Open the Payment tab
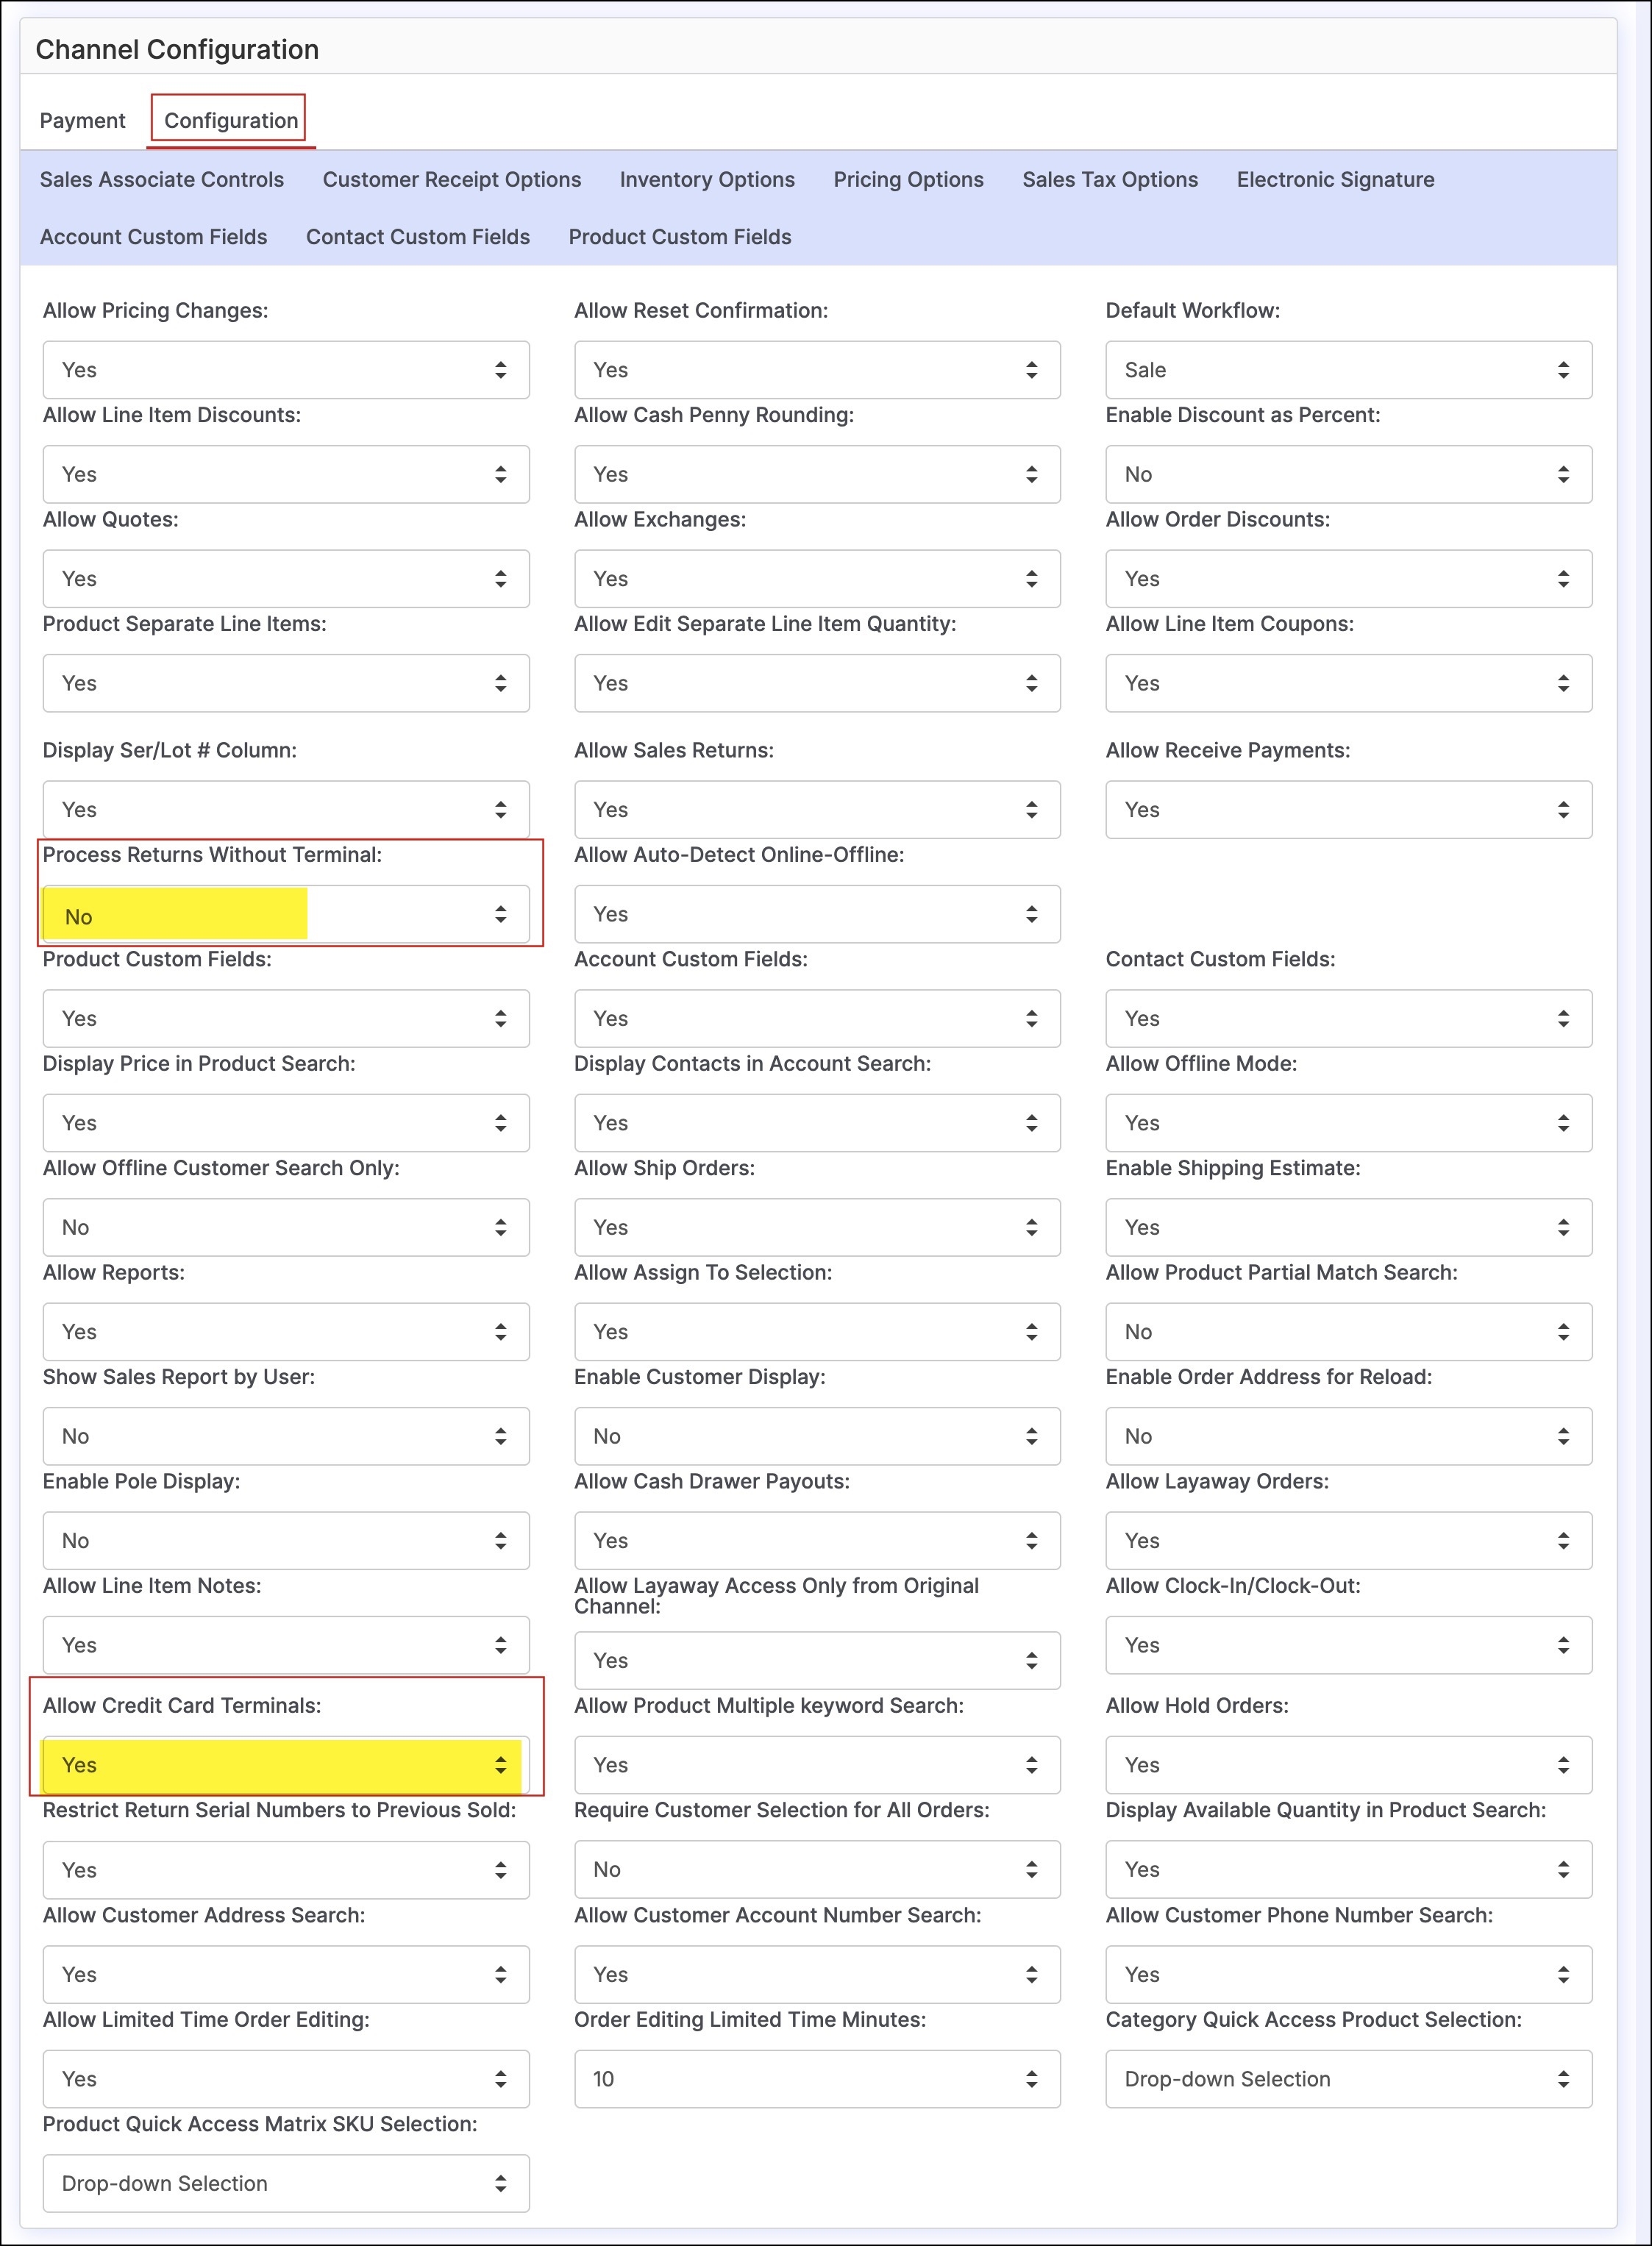Viewport: 1652px width, 2246px height. (82, 121)
